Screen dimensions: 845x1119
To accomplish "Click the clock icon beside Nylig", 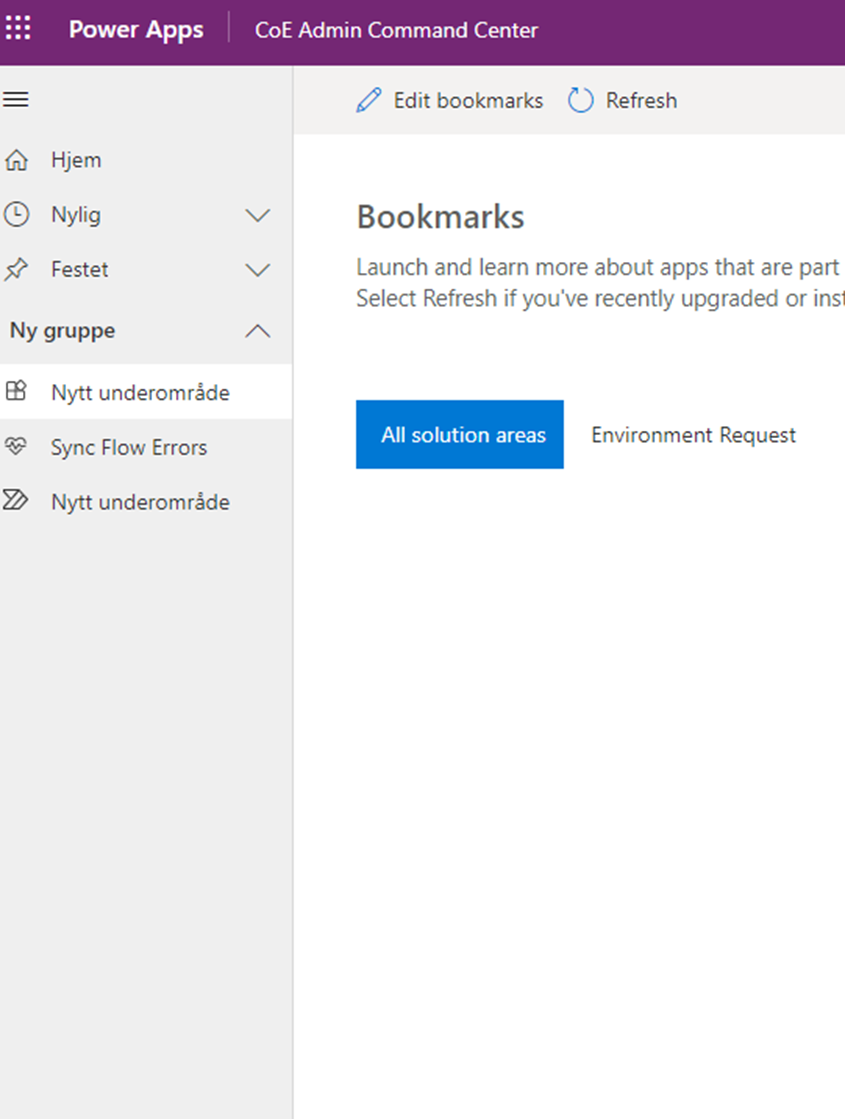I will (x=17, y=215).
